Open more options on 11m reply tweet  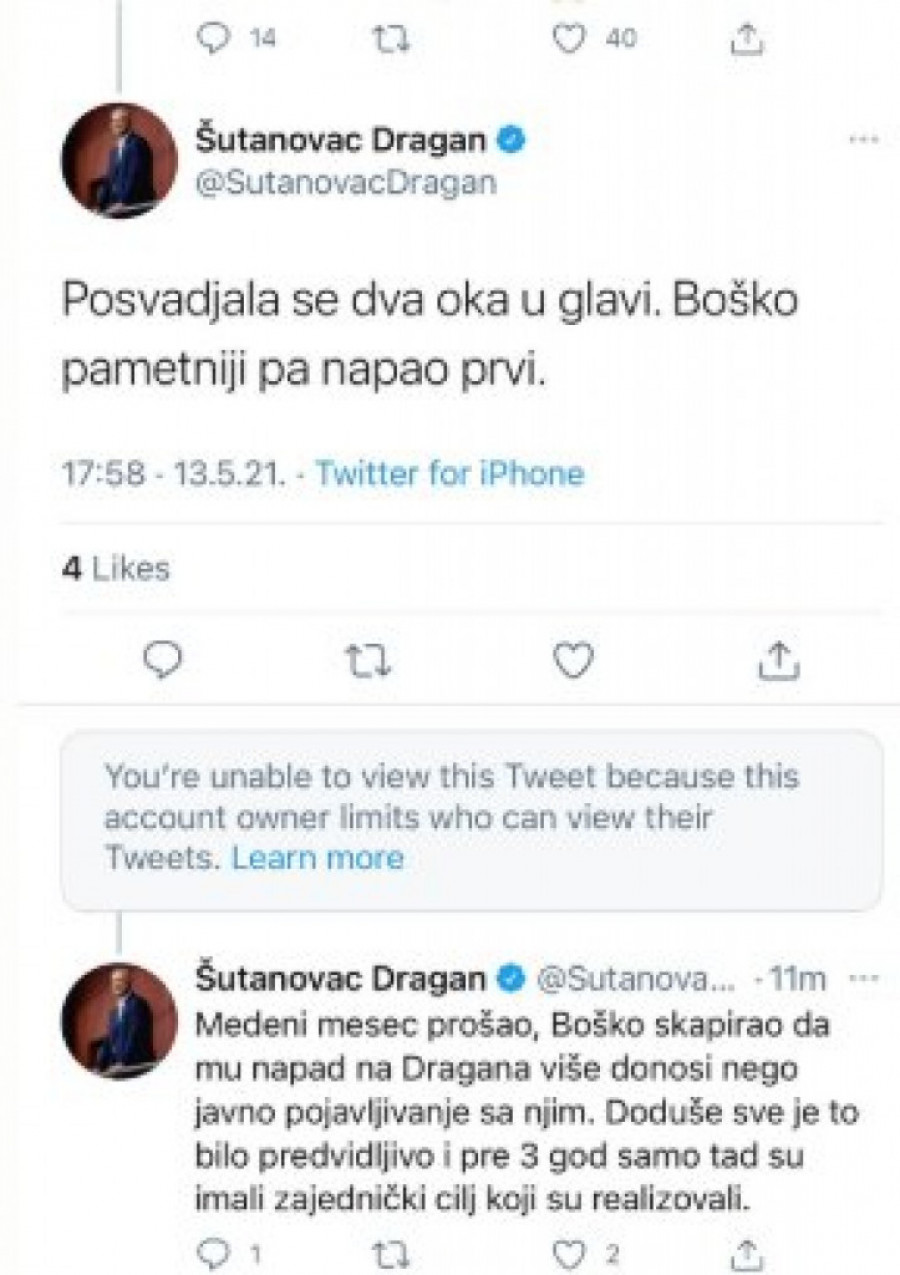[862, 979]
